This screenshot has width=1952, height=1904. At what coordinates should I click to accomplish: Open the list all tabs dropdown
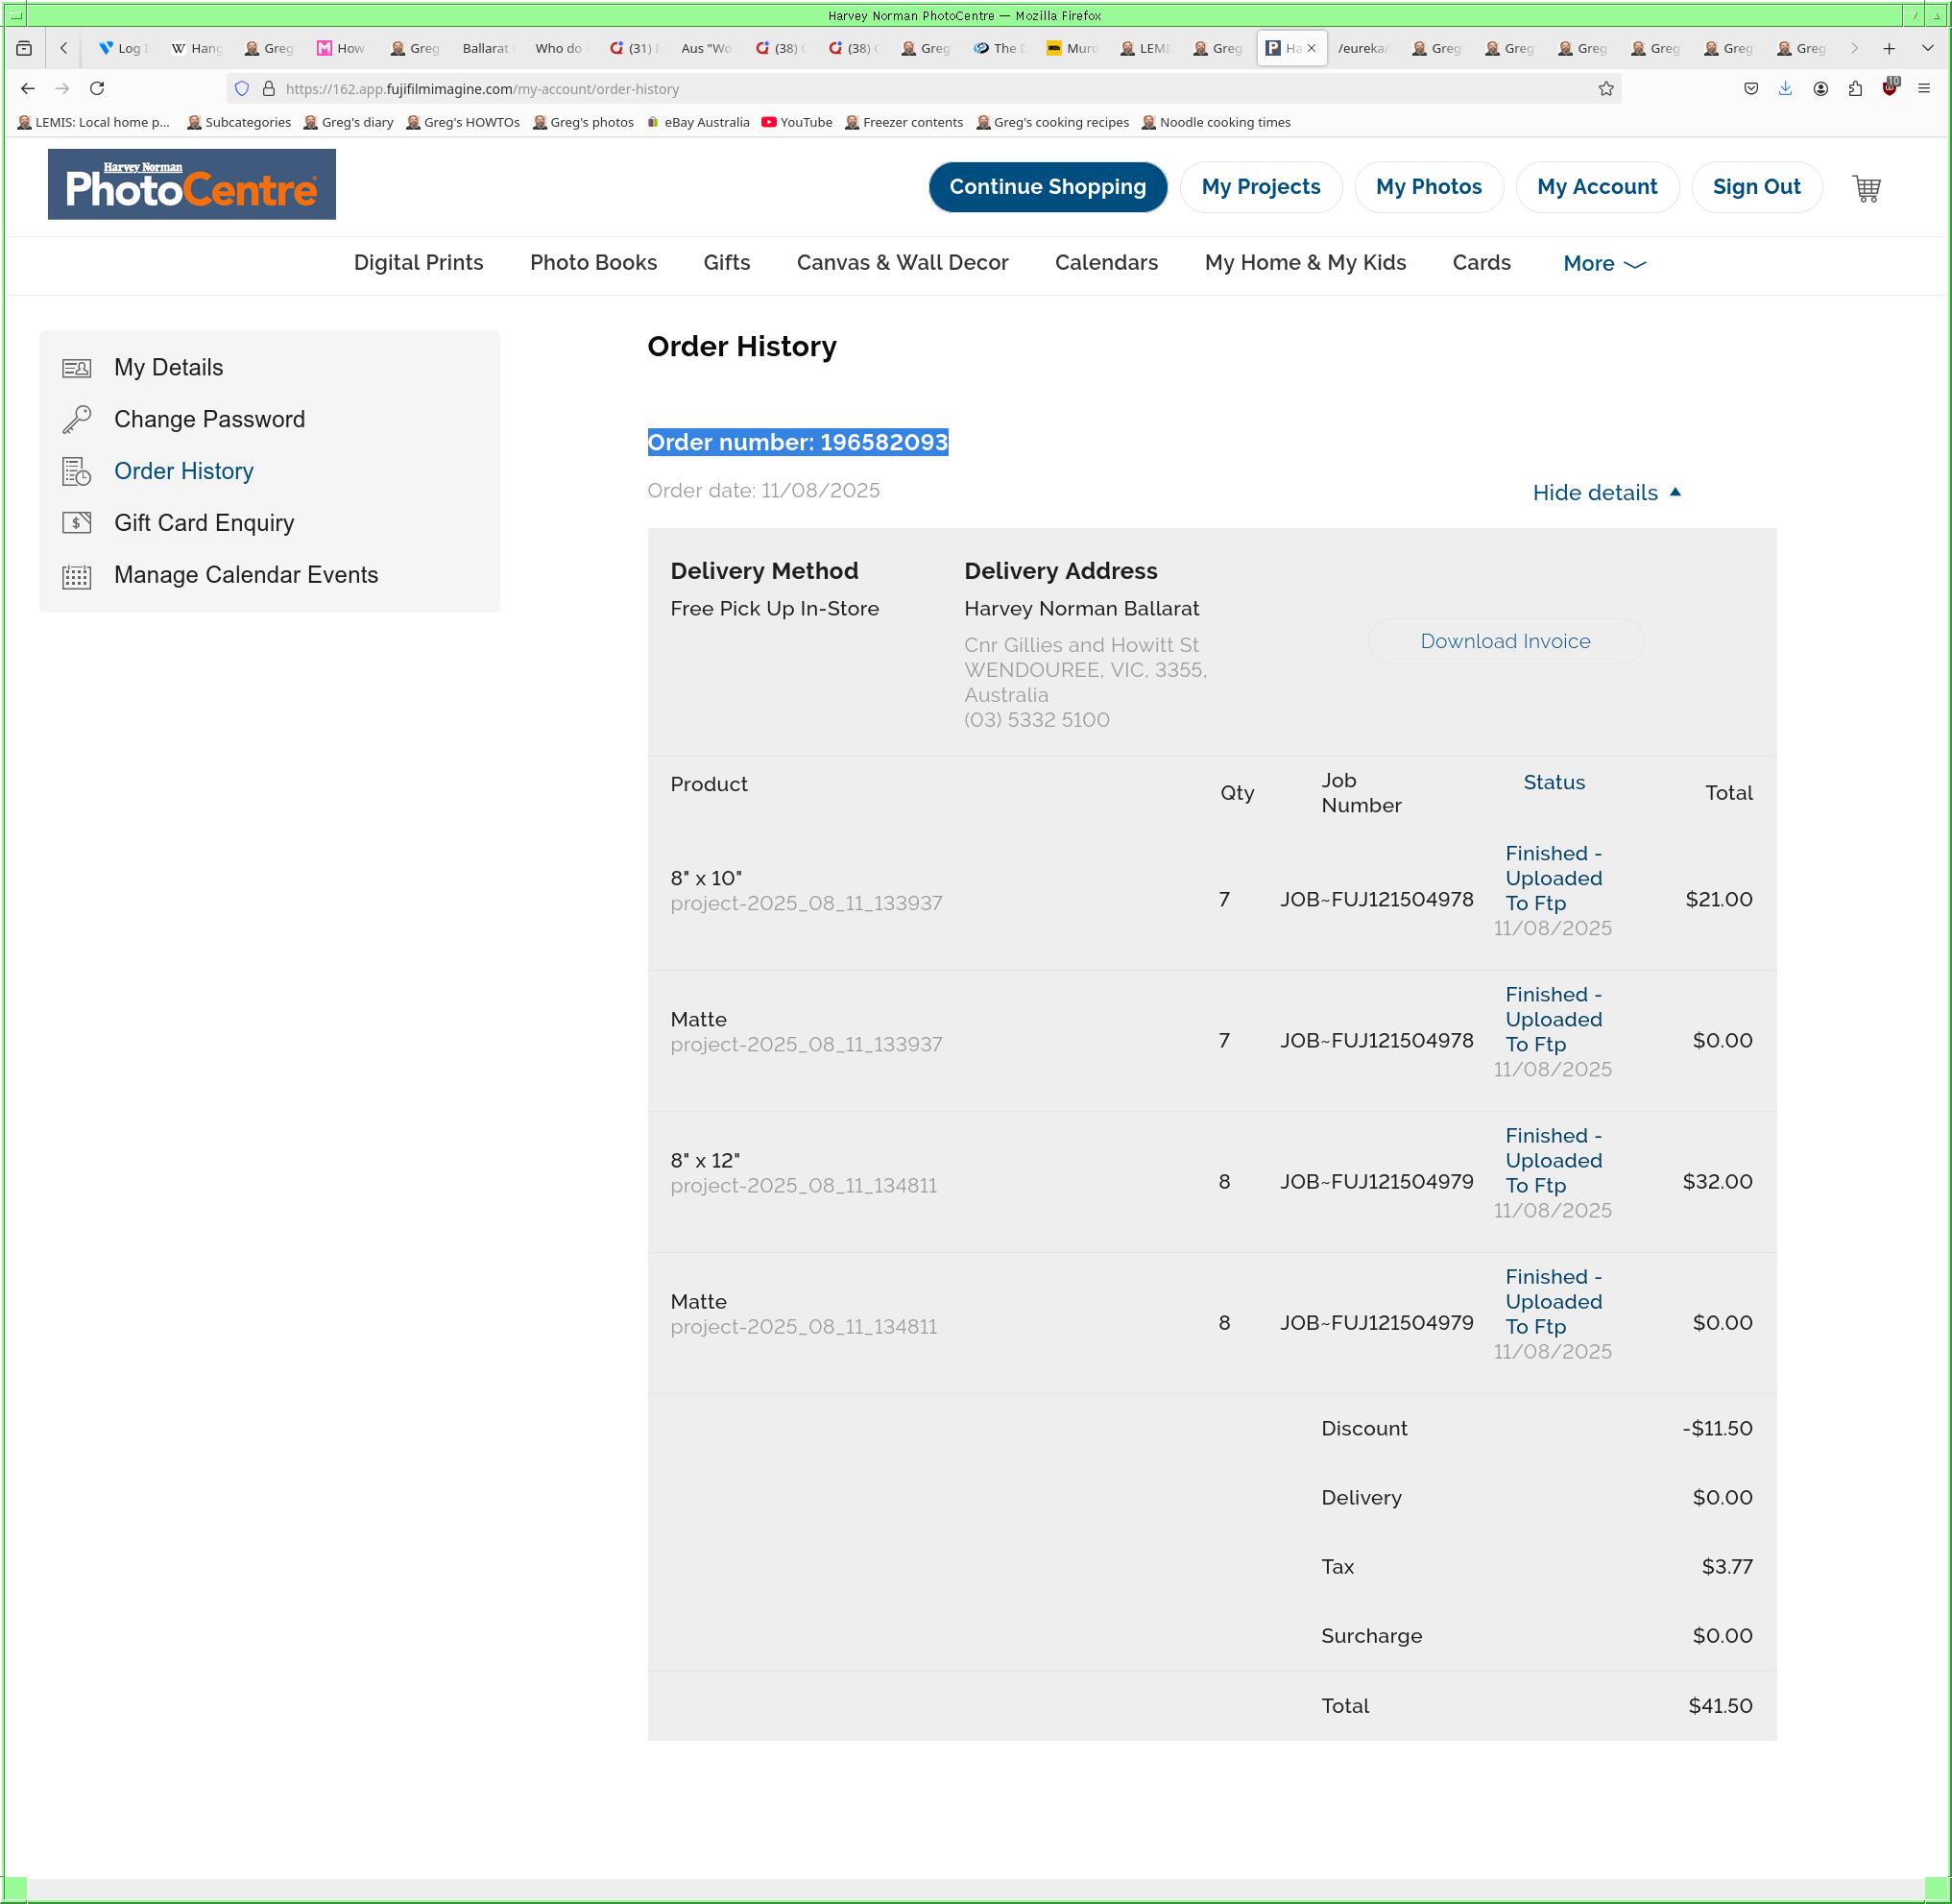click(1927, 48)
